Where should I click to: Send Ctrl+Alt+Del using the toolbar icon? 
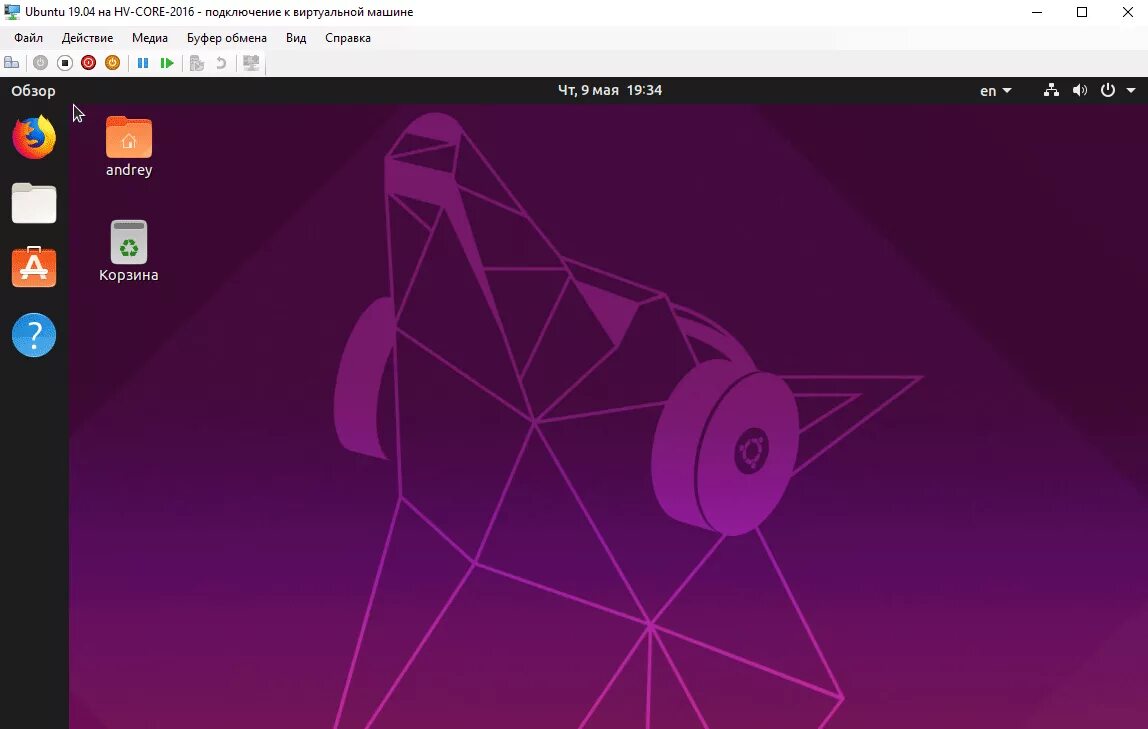(12, 63)
